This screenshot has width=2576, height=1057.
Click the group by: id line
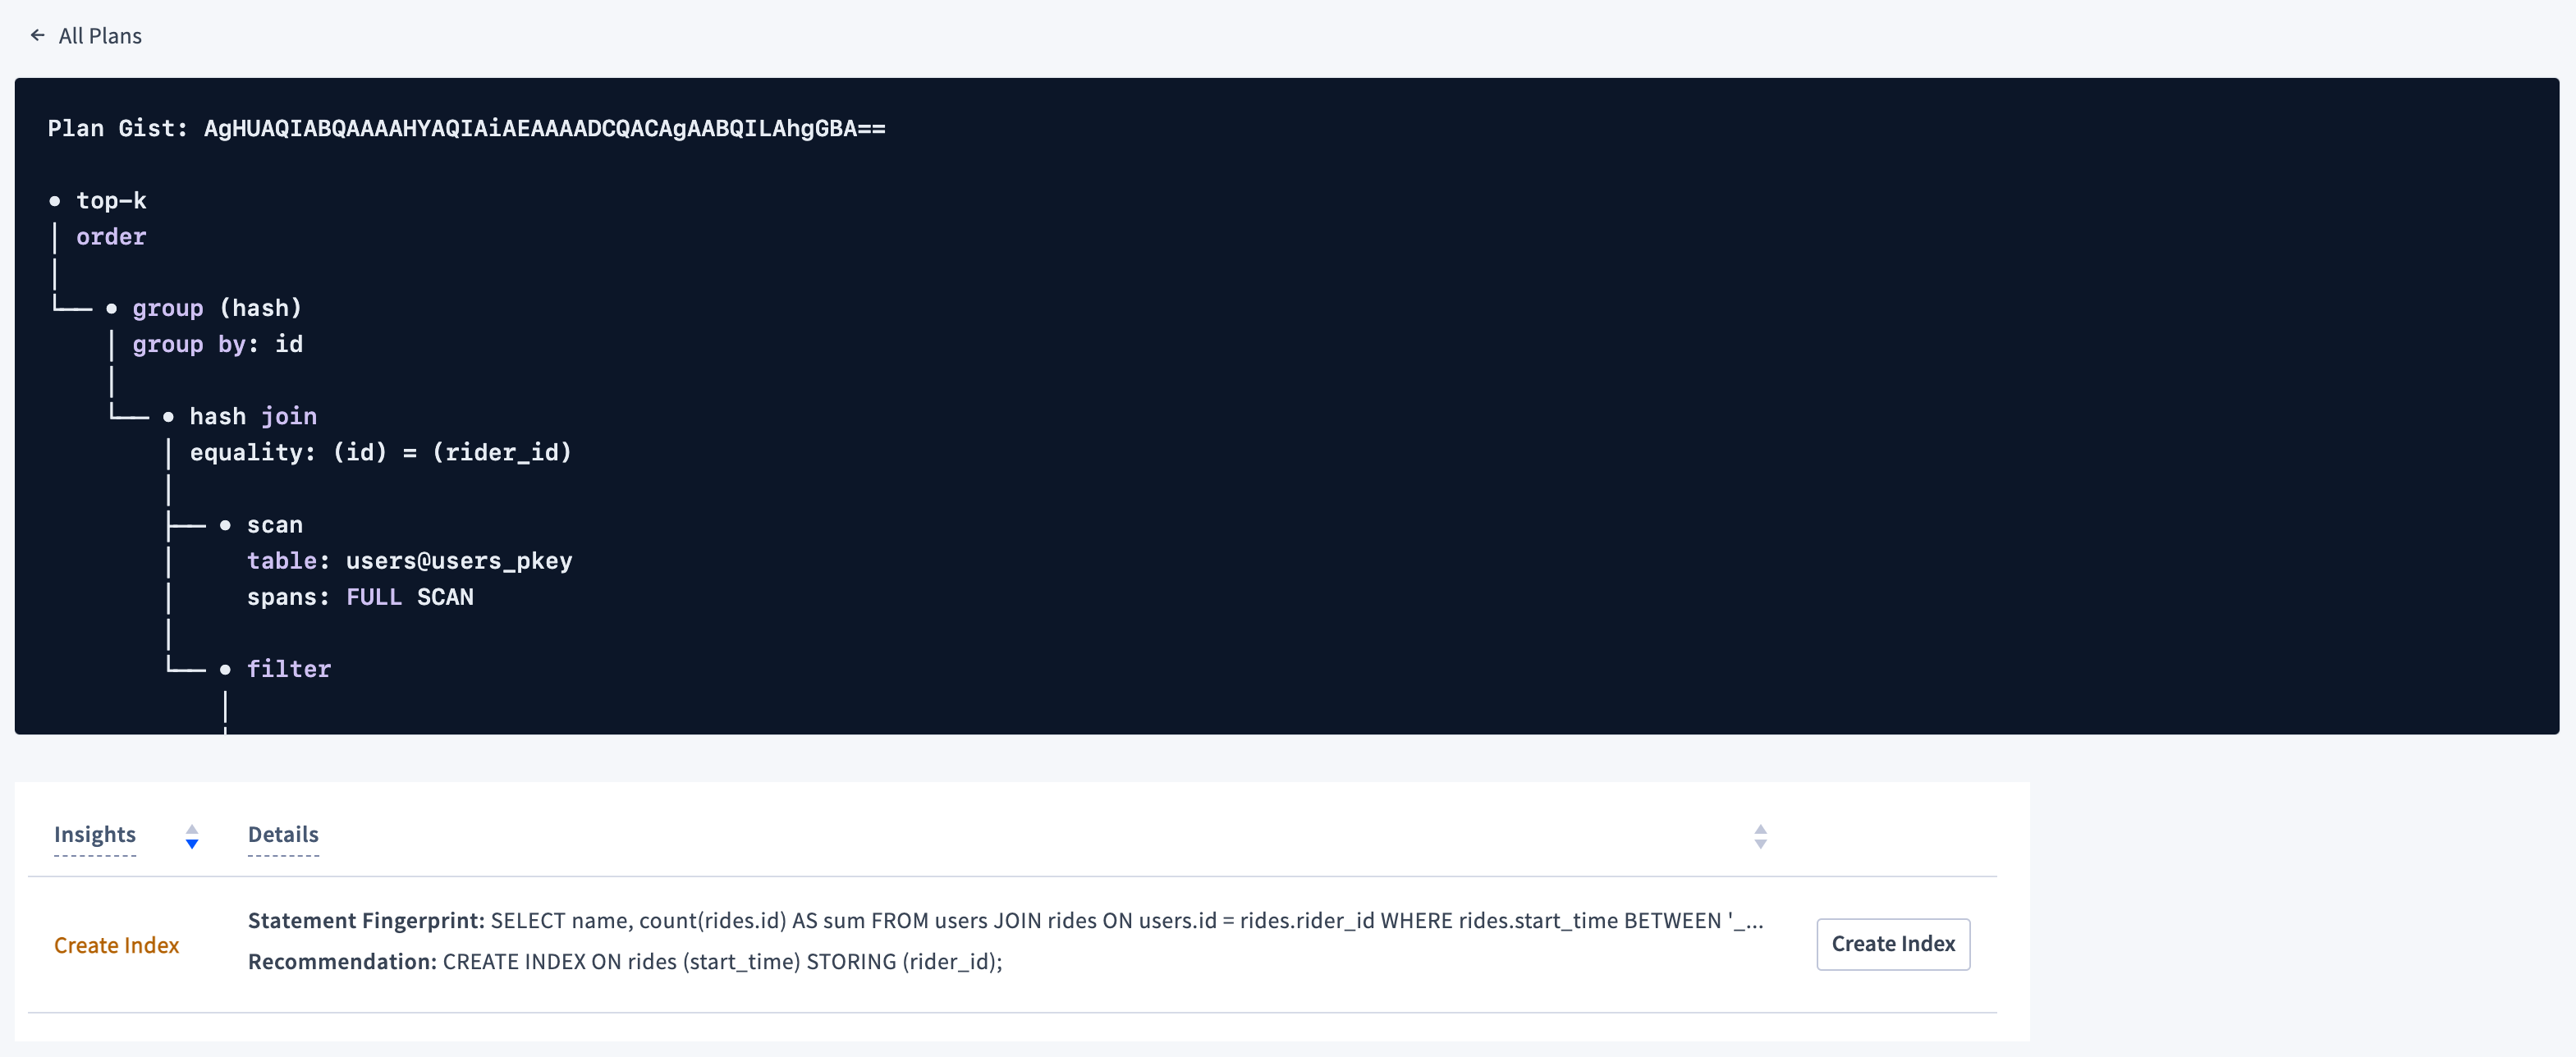pyautogui.click(x=217, y=344)
